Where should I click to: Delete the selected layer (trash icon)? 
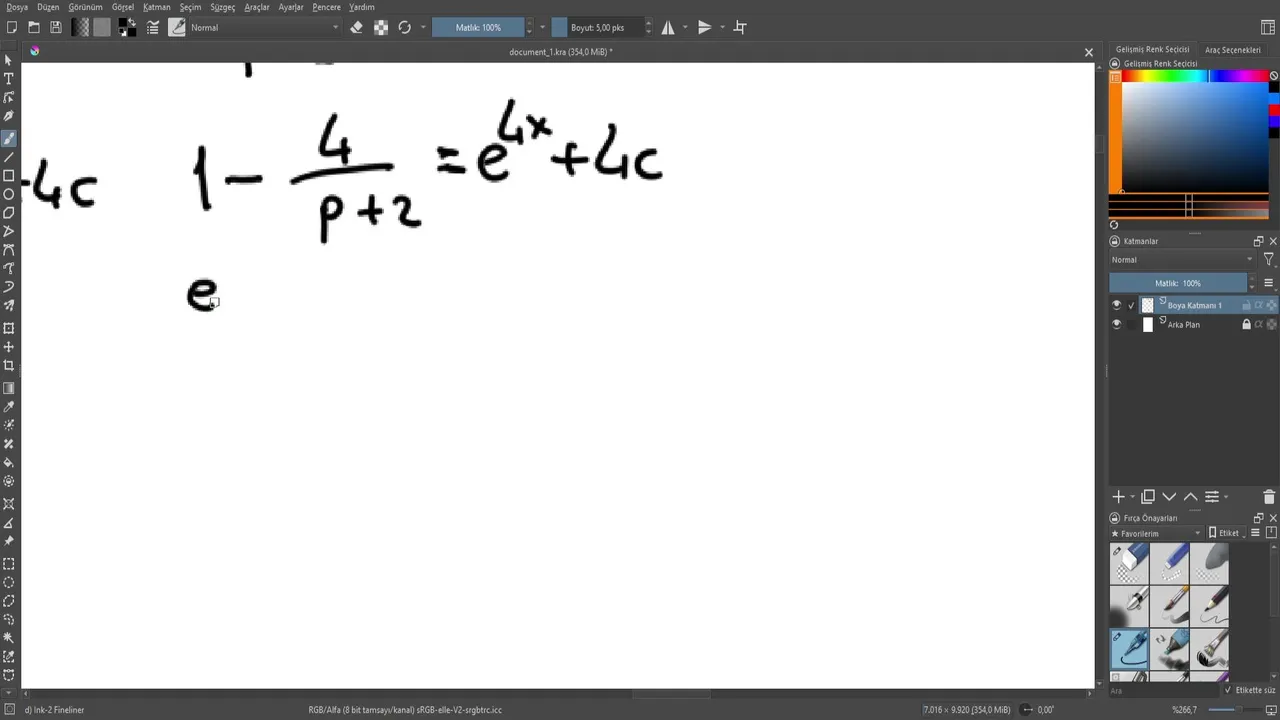point(1269,497)
